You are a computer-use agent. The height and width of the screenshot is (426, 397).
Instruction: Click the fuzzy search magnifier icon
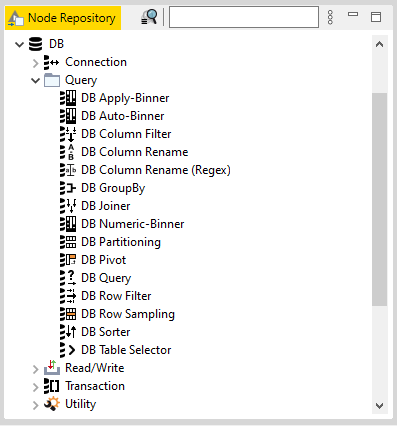coord(149,17)
